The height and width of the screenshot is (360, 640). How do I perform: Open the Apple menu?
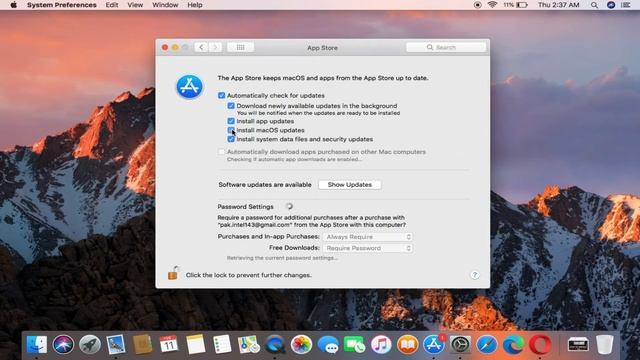click(x=13, y=5)
